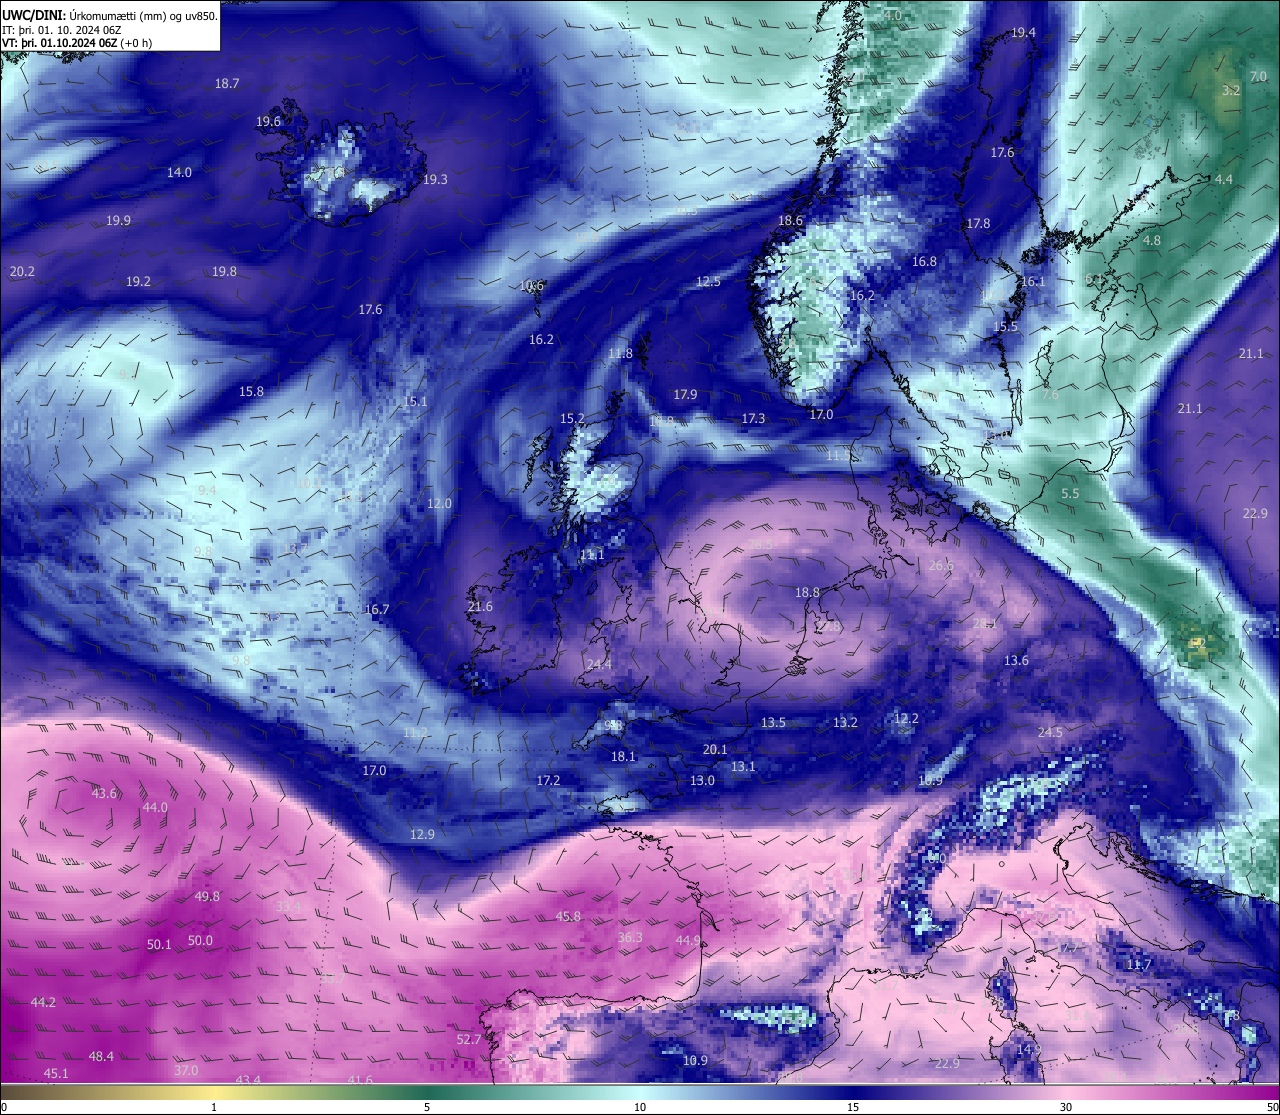Click the "19.8" value label
This screenshot has height=1115, width=1280.
224,272
